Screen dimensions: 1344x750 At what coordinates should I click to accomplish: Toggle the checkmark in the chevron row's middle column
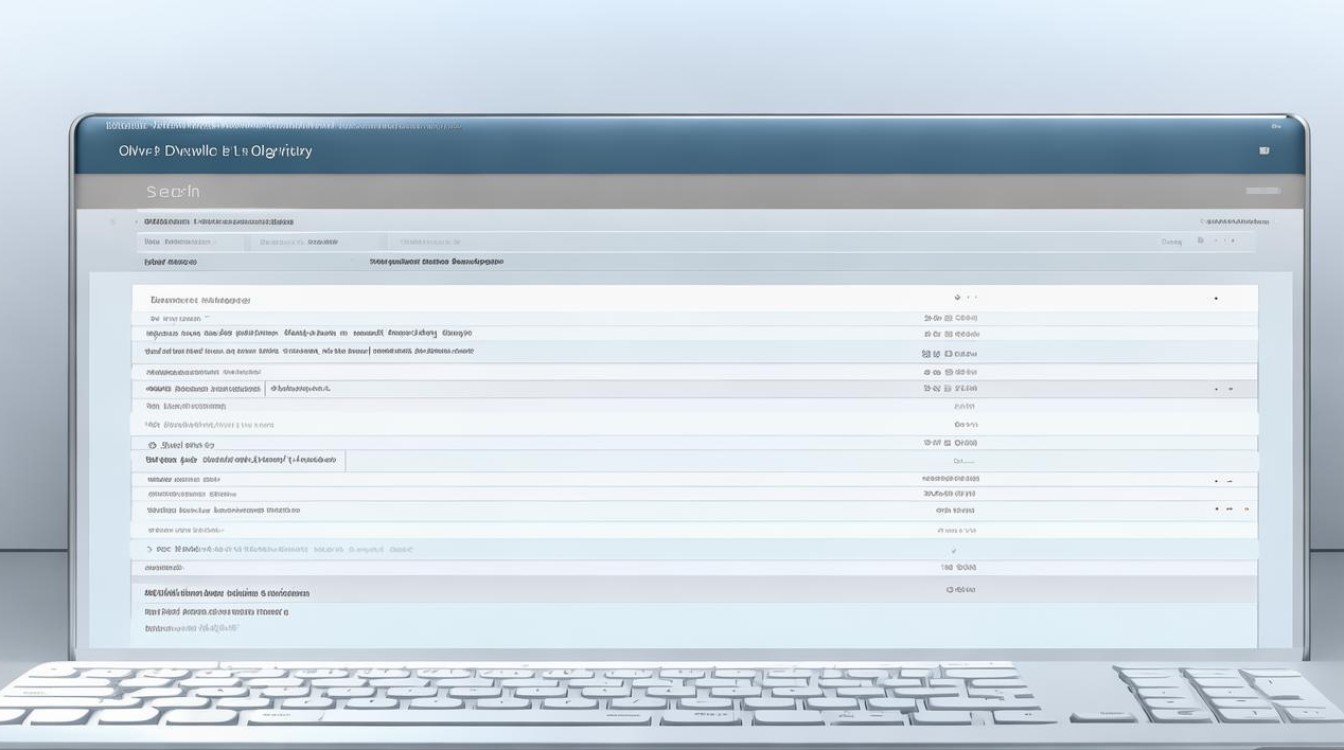click(x=953, y=550)
